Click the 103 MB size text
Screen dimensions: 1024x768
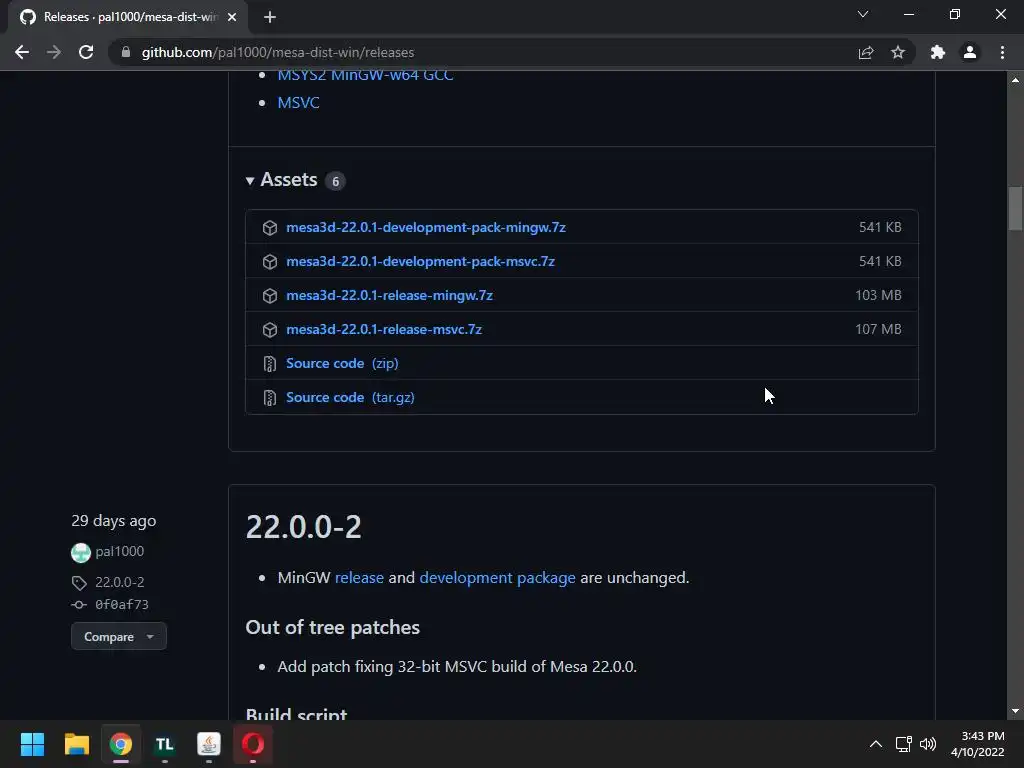(878, 295)
